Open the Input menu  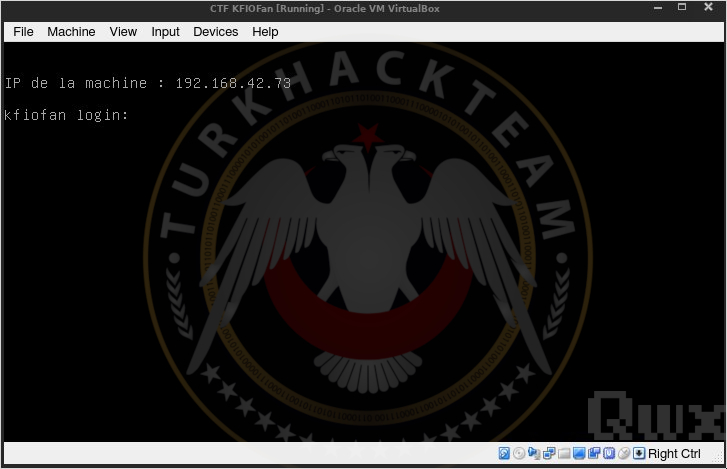[165, 32]
